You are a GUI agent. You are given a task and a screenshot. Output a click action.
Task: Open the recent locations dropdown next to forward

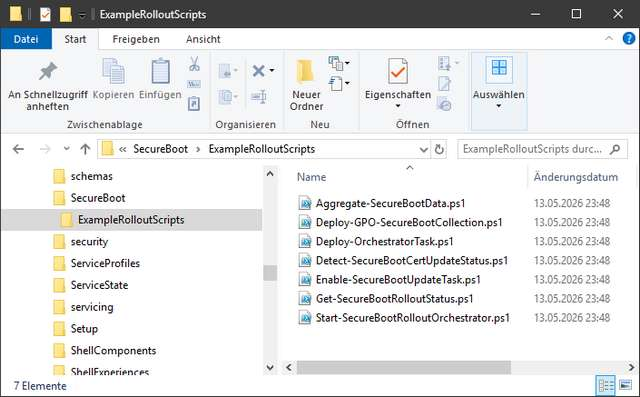pos(67,149)
